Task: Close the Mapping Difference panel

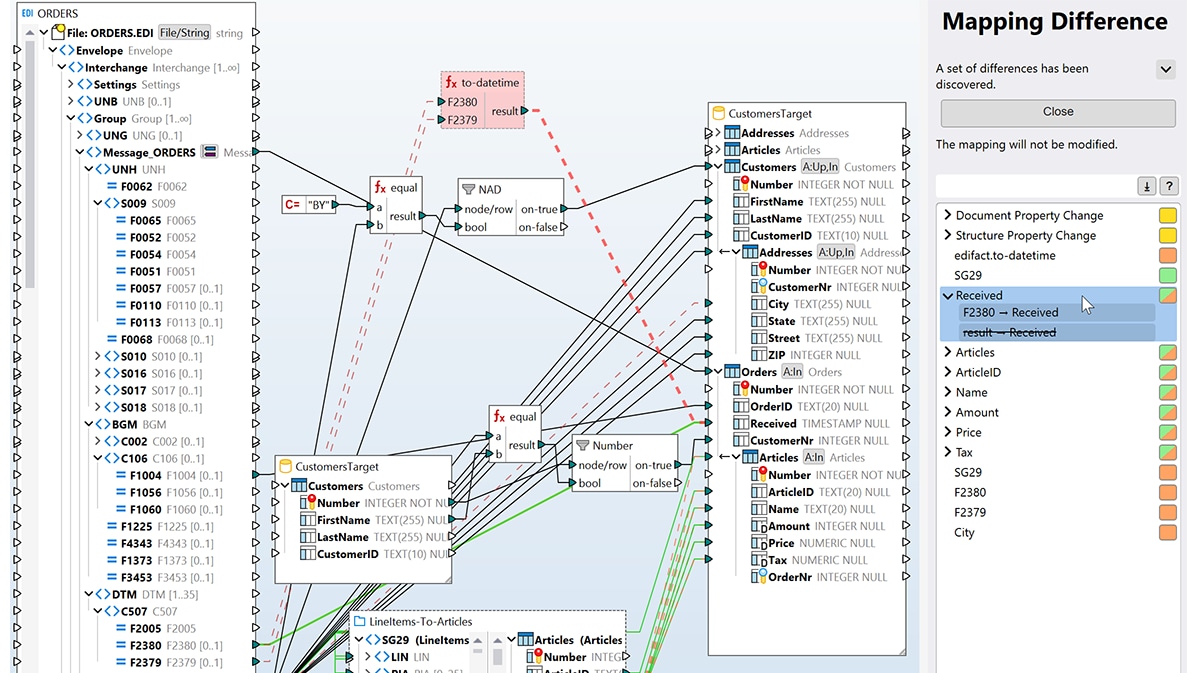Action: (x=1057, y=112)
